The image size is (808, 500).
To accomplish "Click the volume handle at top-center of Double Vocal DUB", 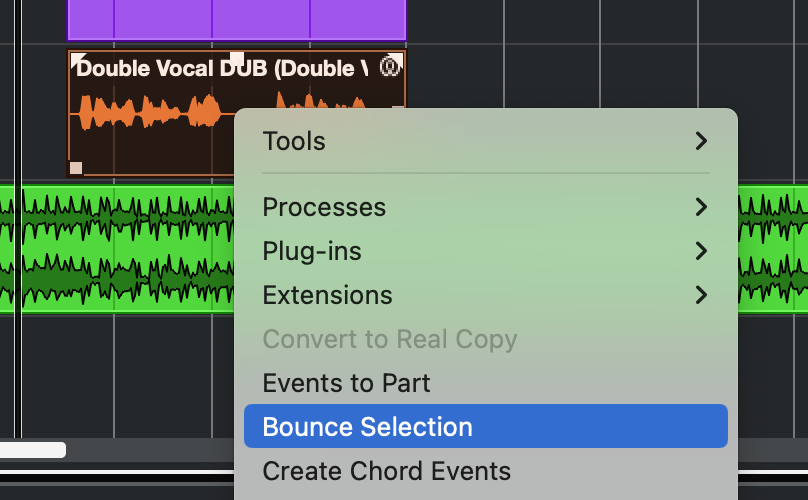I will pos(237,57).
